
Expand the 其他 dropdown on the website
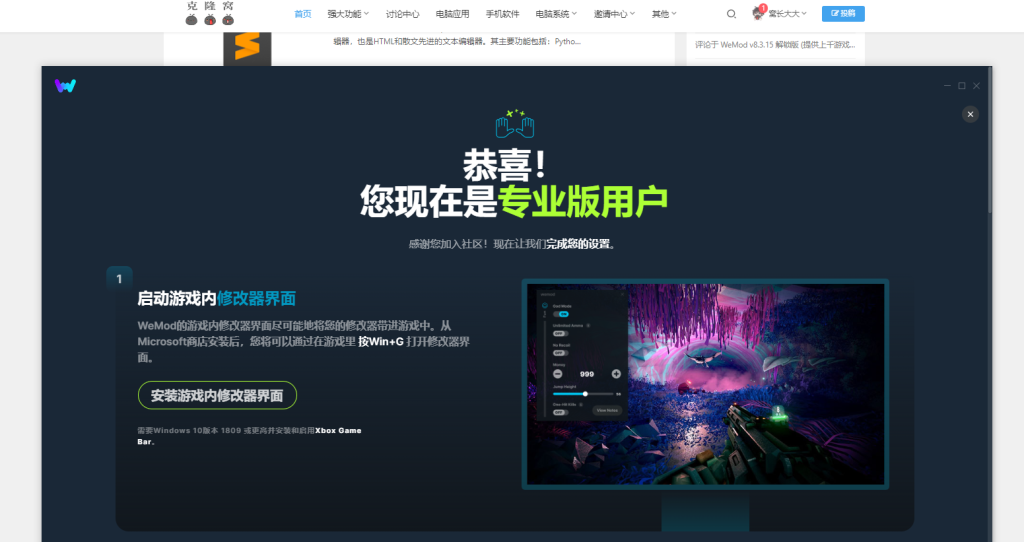coord(664,14)
